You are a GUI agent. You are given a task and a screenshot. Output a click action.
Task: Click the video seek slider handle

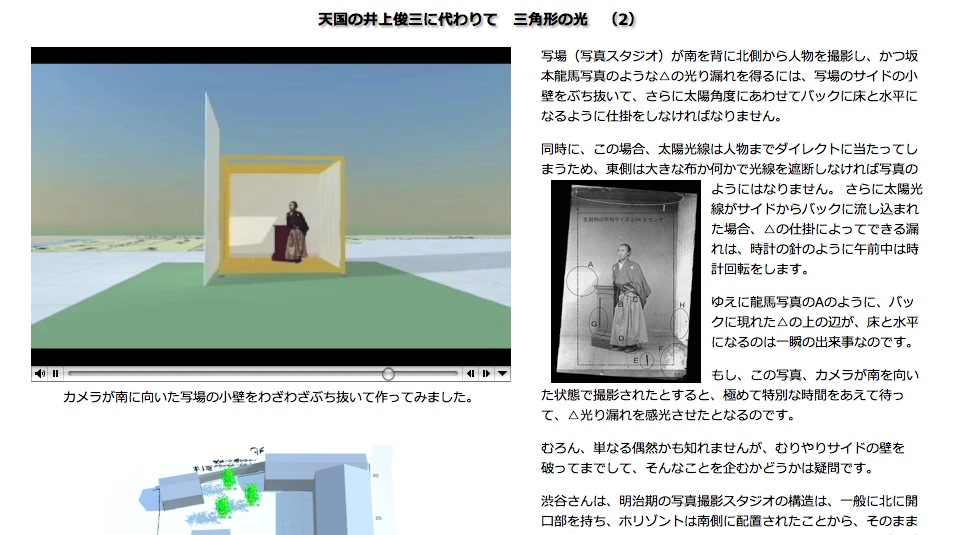point(388,374)
